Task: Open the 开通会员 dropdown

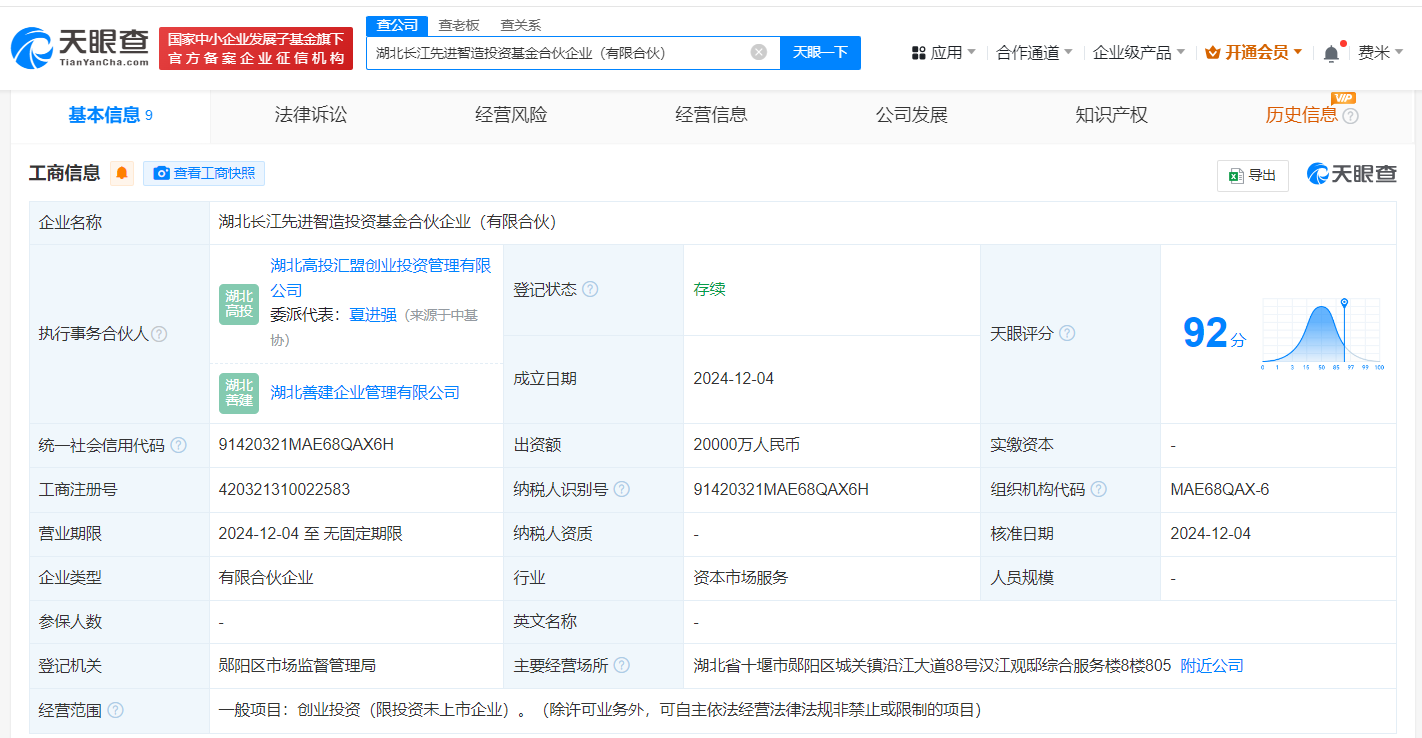Action: [1254, 52]
